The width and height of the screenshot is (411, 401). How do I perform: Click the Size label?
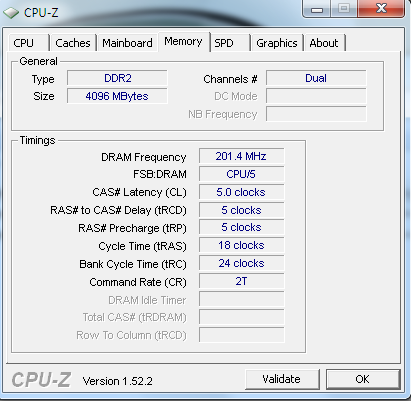pos(44,96)
